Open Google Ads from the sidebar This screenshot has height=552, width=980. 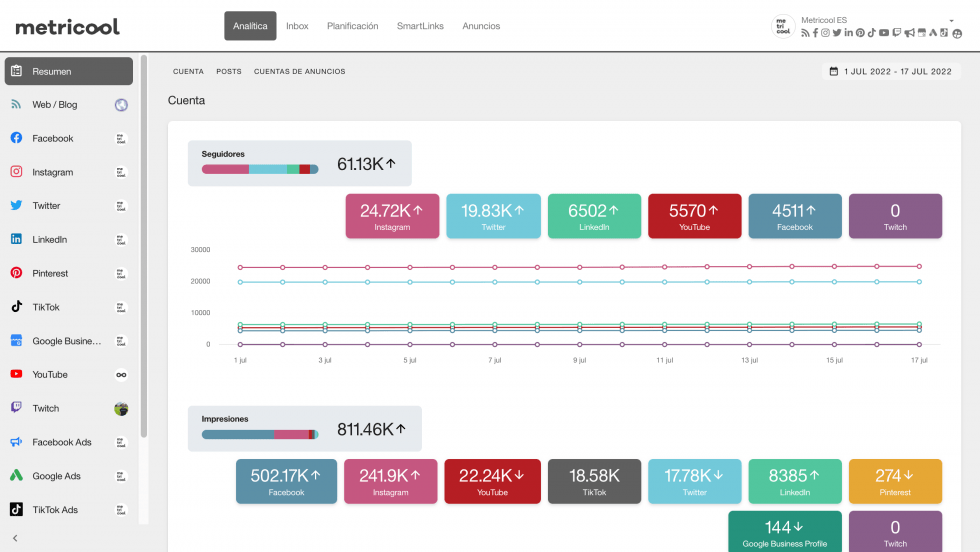[56, 476]
